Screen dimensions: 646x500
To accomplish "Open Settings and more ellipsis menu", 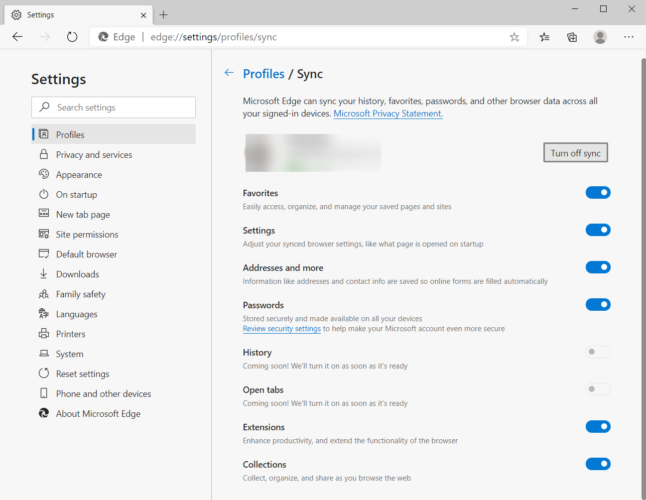I will (628, 37).
